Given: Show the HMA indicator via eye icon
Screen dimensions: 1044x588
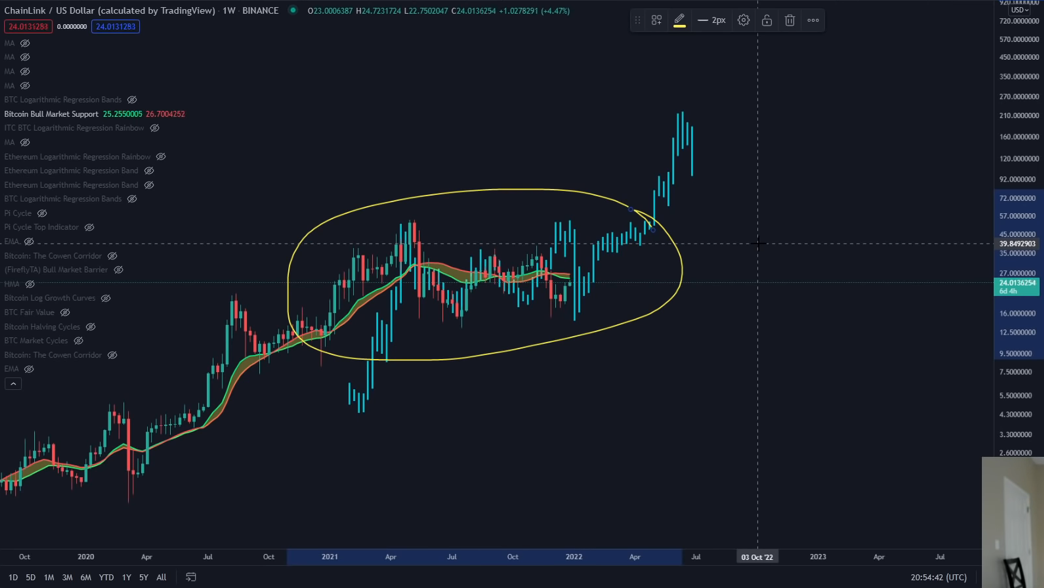Looking at the screenshot, I should tap(30, 284).
